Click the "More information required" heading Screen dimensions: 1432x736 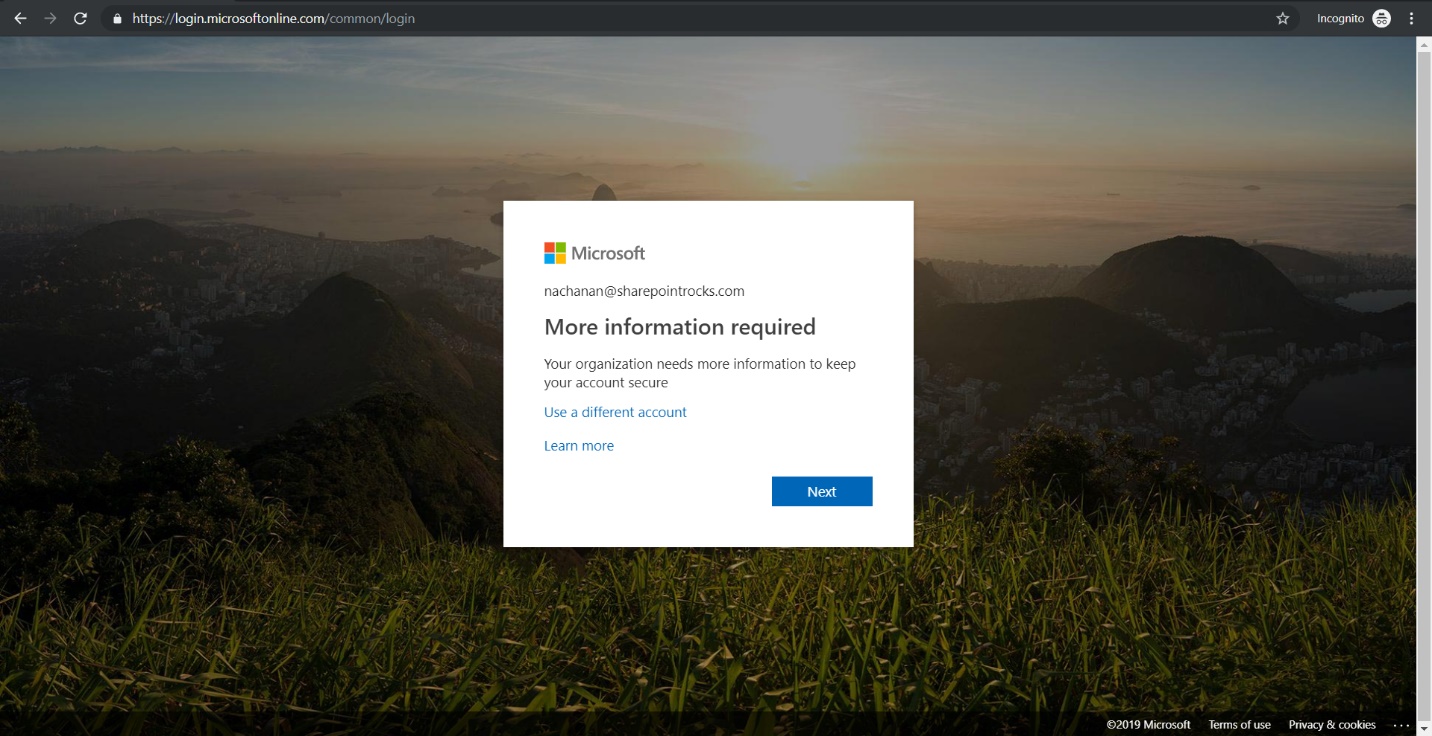pos(679,327)
